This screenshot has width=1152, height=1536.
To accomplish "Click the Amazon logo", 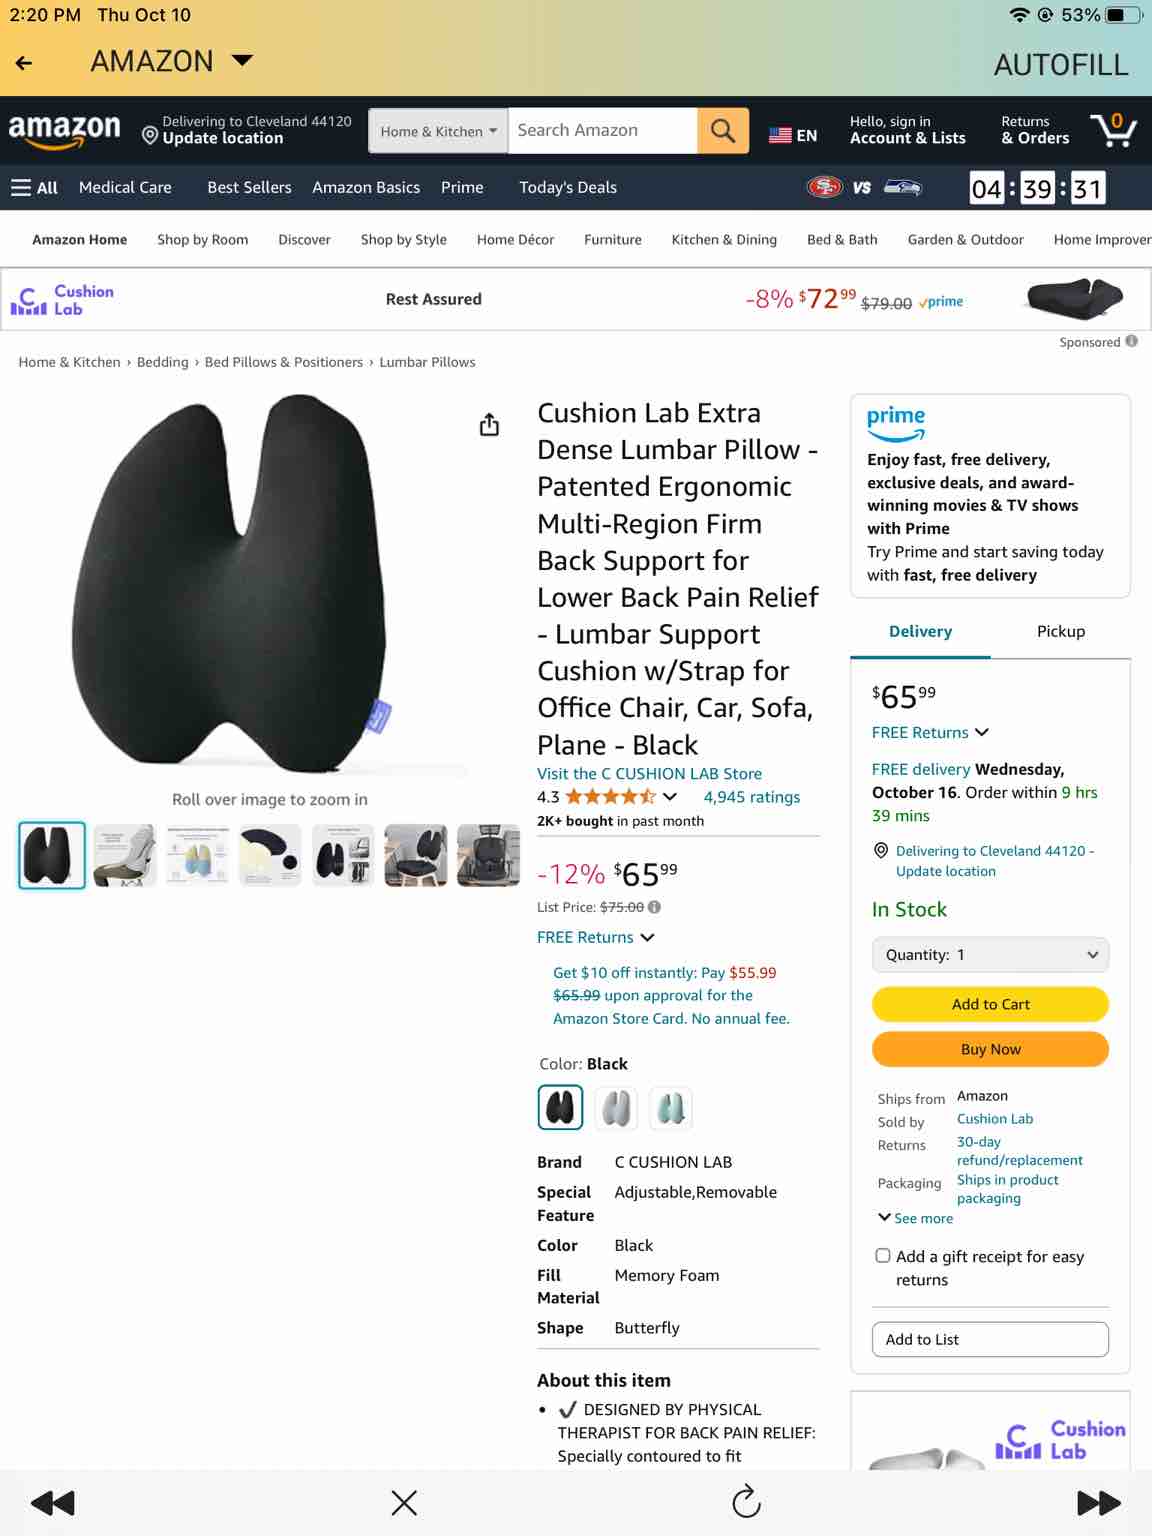I will (65, 131).
